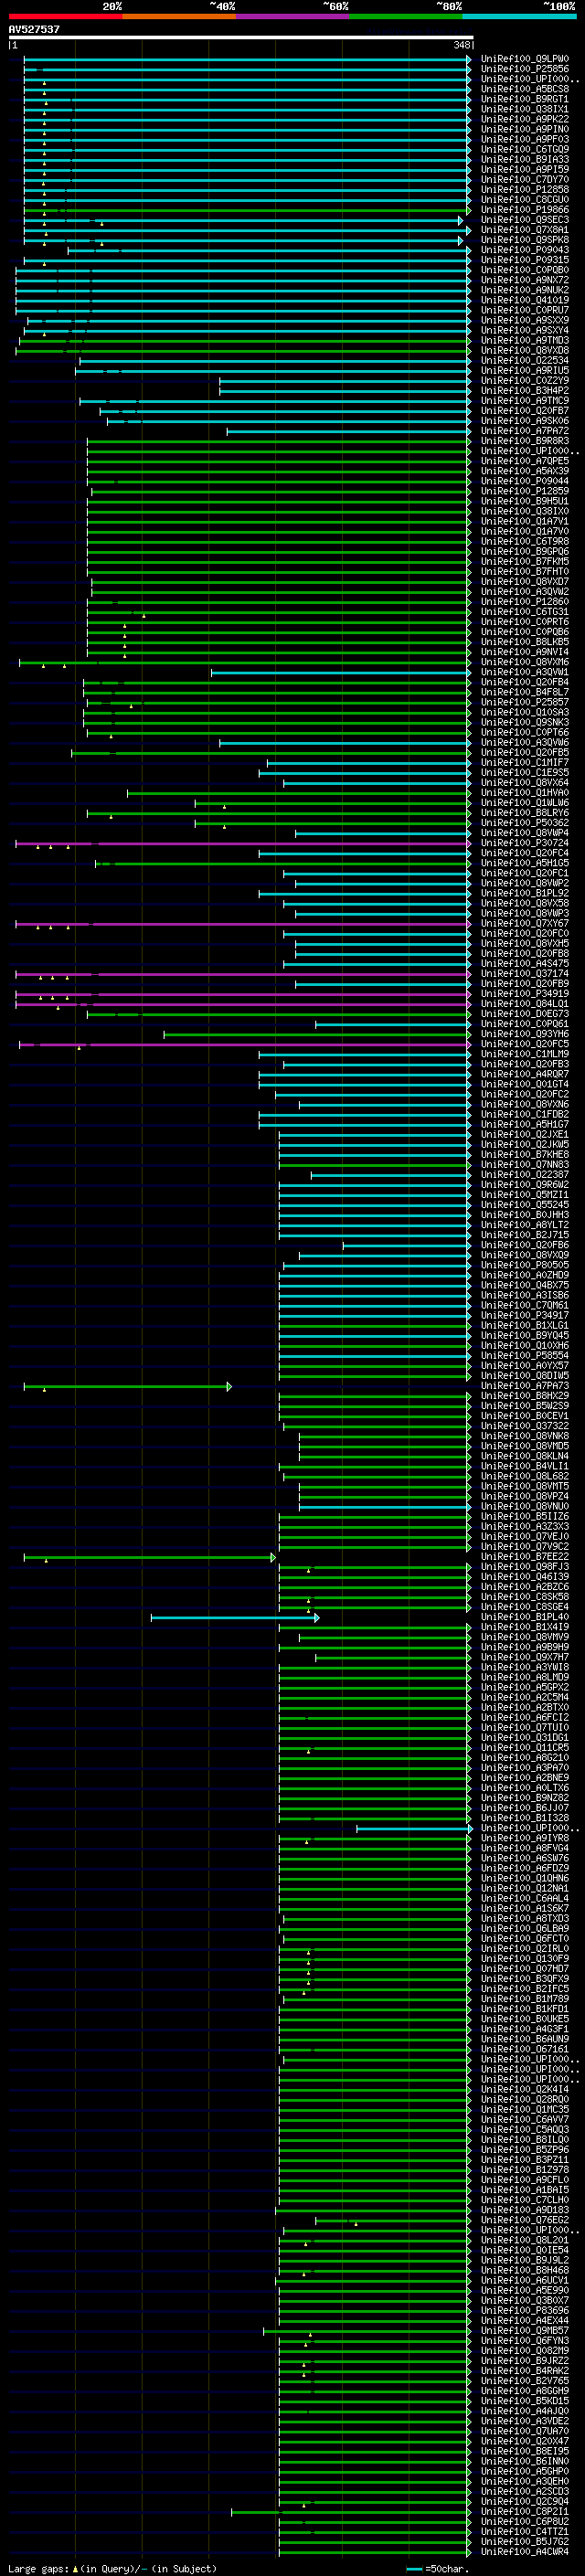Select hit label UniRef100_B7KHE8
The height and width of the screenshot is (2576, 585).
pyautogui.click(x=525, y=1155)
